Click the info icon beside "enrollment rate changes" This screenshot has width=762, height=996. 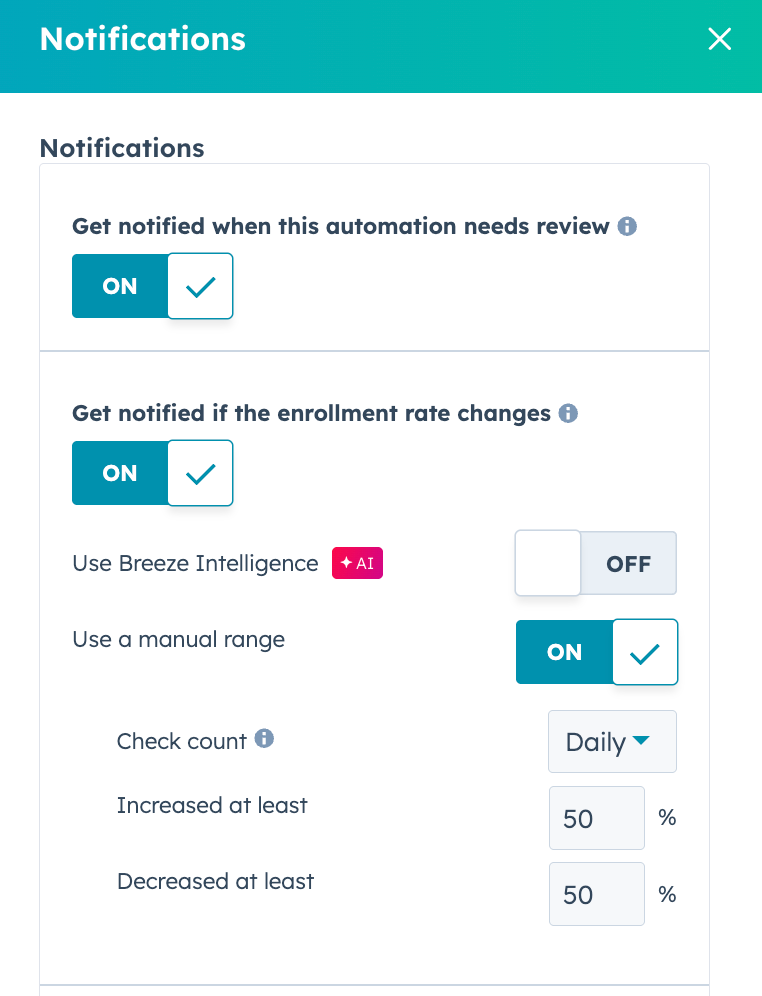(568, 413)
